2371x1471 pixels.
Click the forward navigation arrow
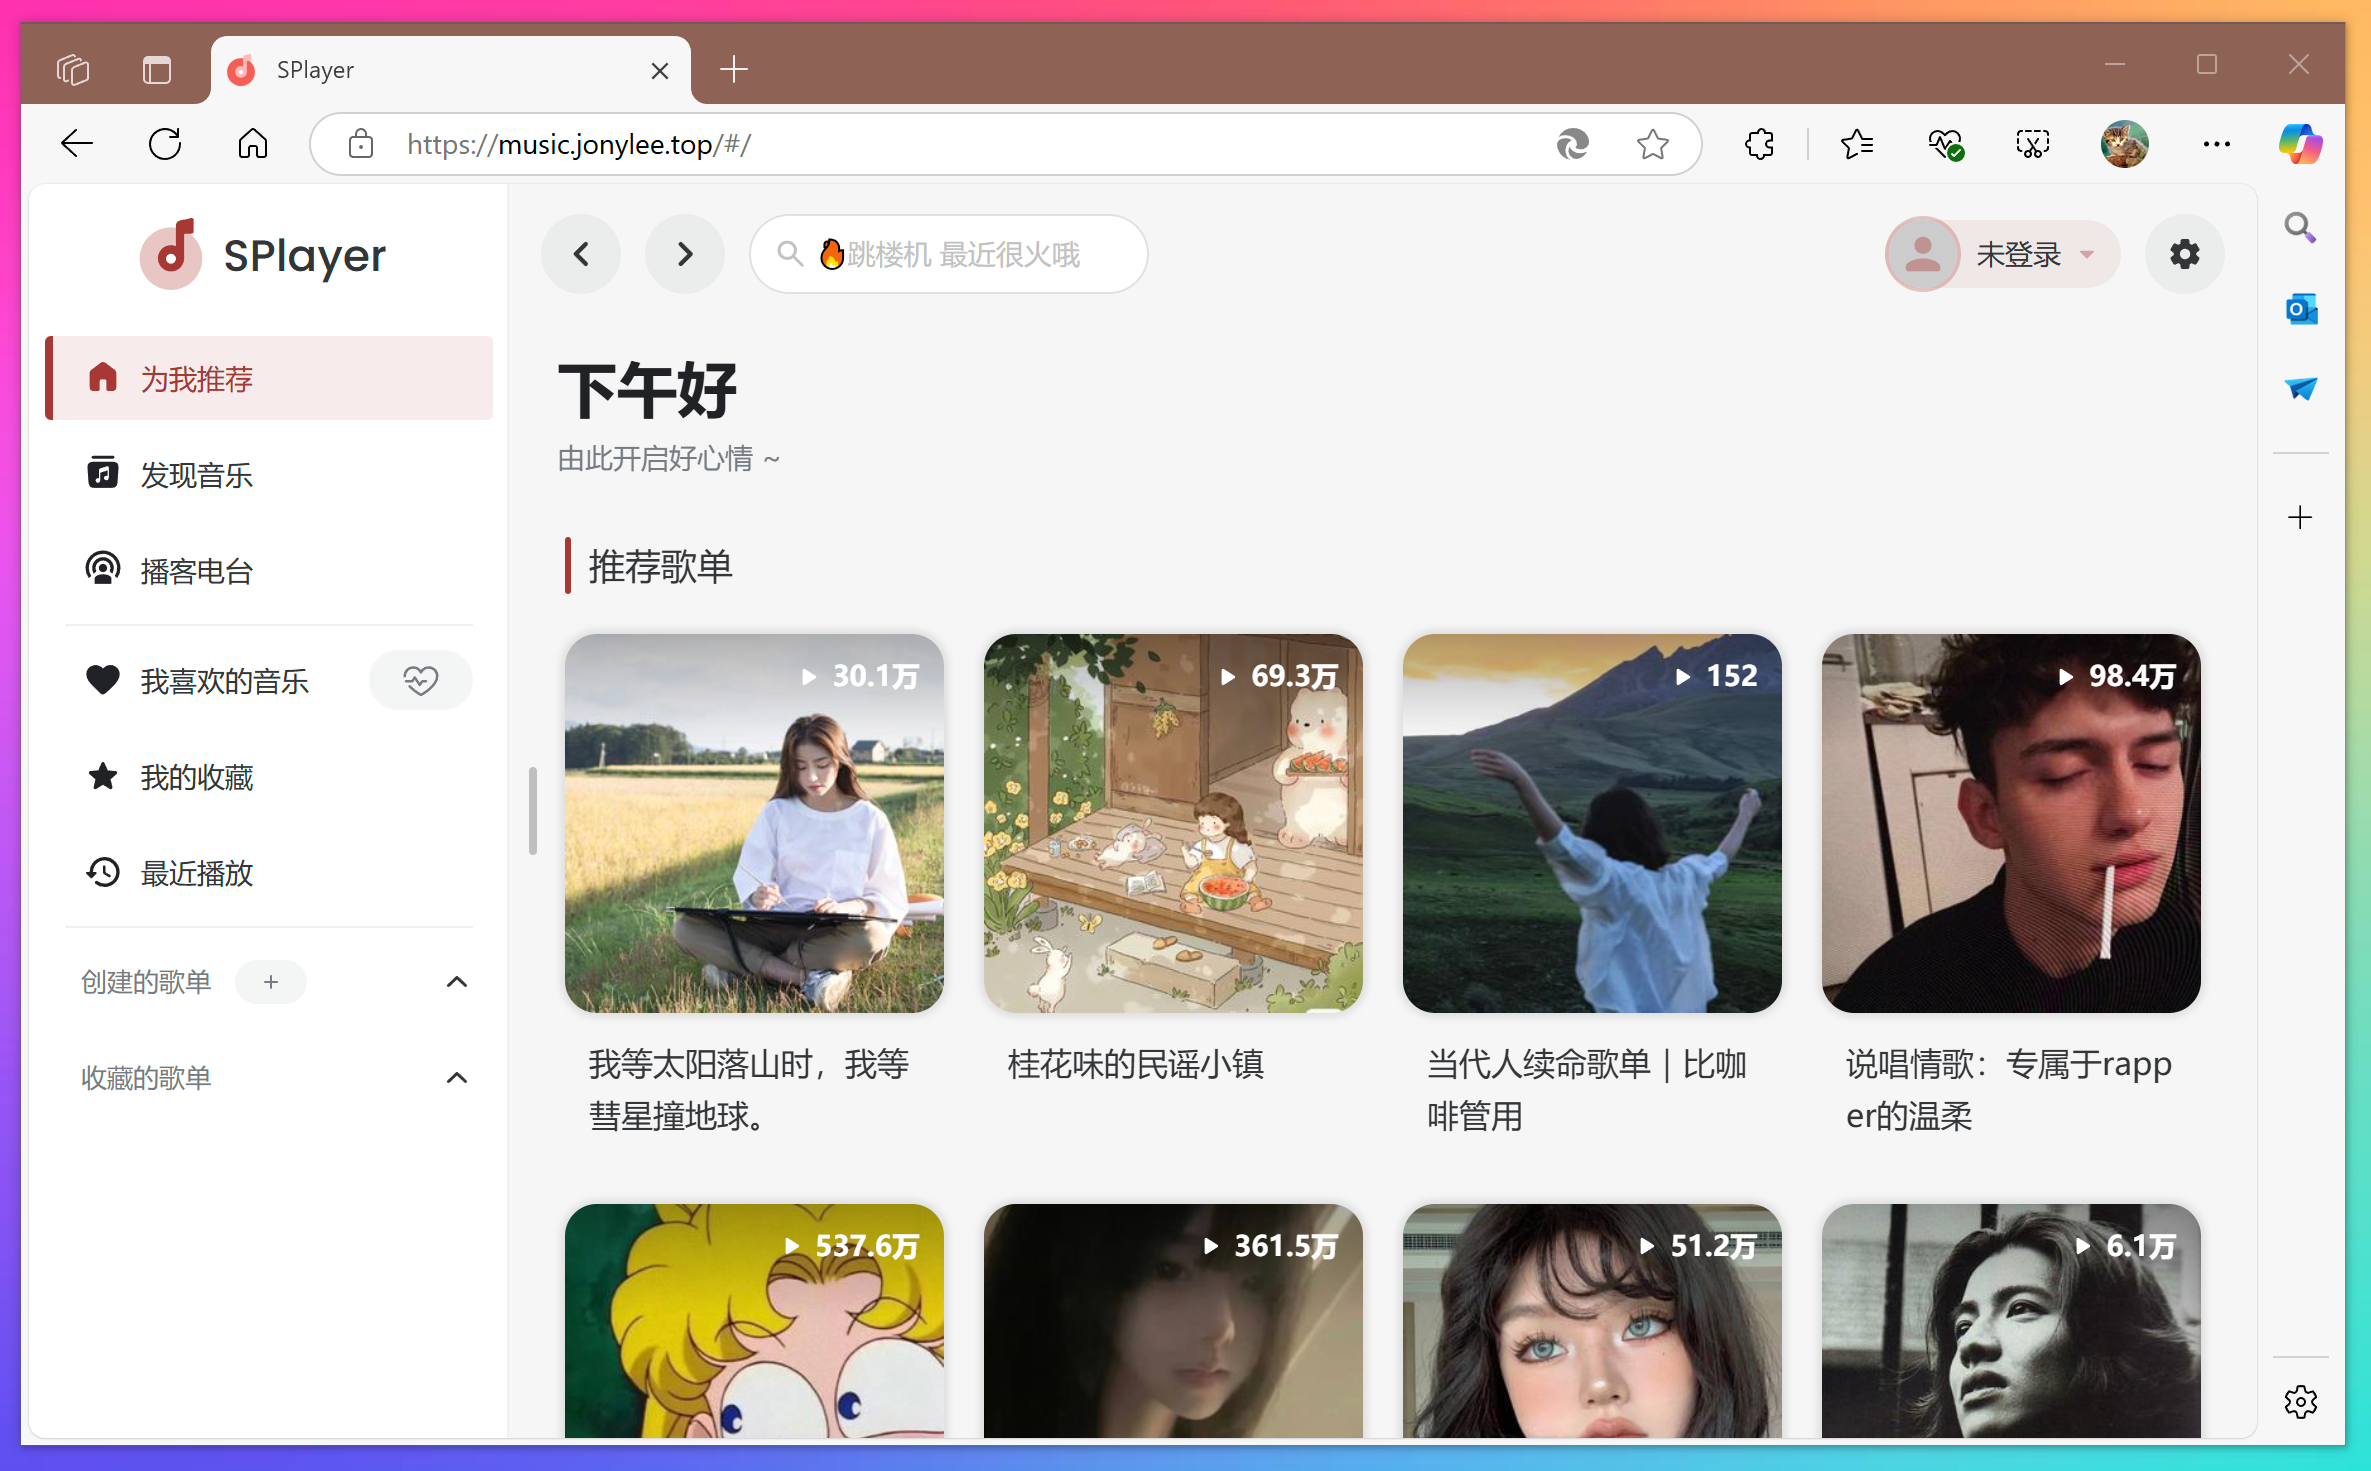[x=684, y=254]
